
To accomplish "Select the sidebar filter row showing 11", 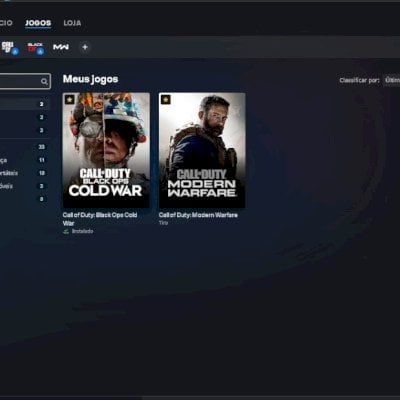I will [25, 160].
